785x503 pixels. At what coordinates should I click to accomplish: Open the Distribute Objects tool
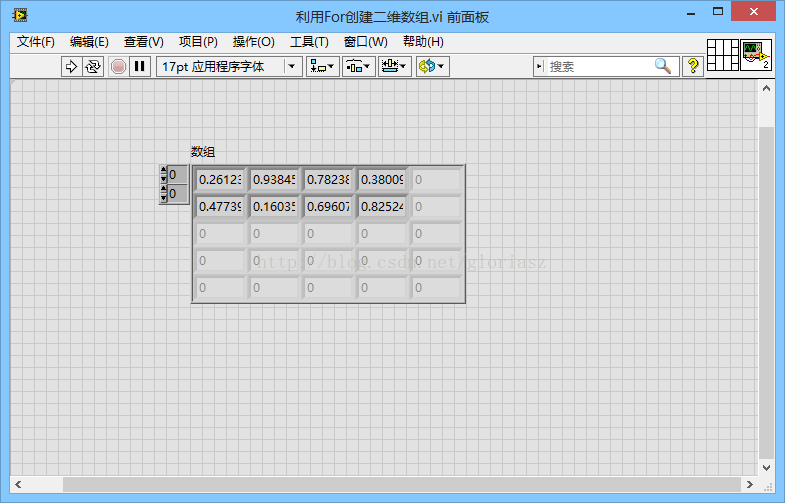pos(358,67)
